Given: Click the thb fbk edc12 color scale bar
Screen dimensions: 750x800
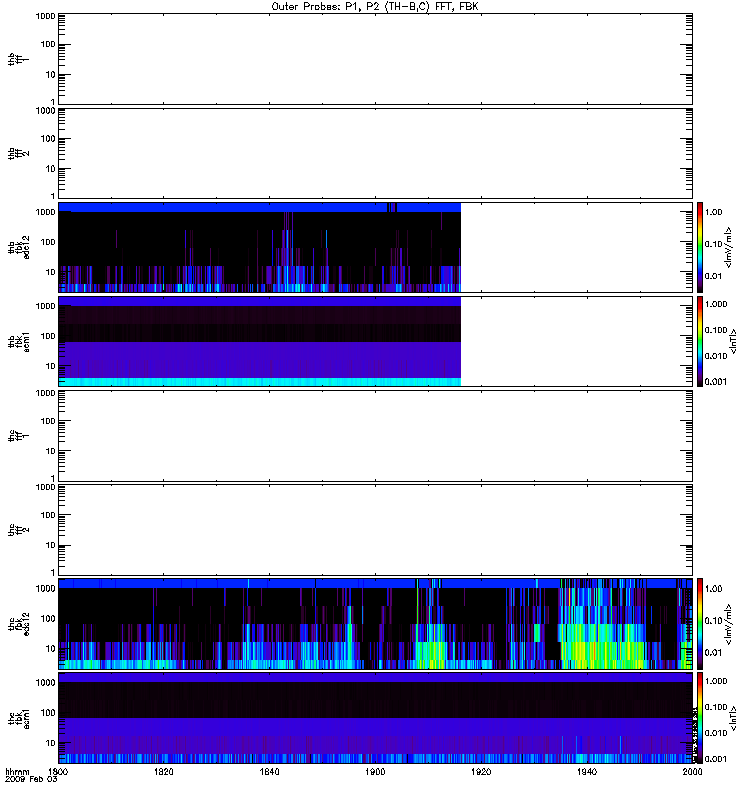Looking at the screenshot, I should tap(700, 247).
